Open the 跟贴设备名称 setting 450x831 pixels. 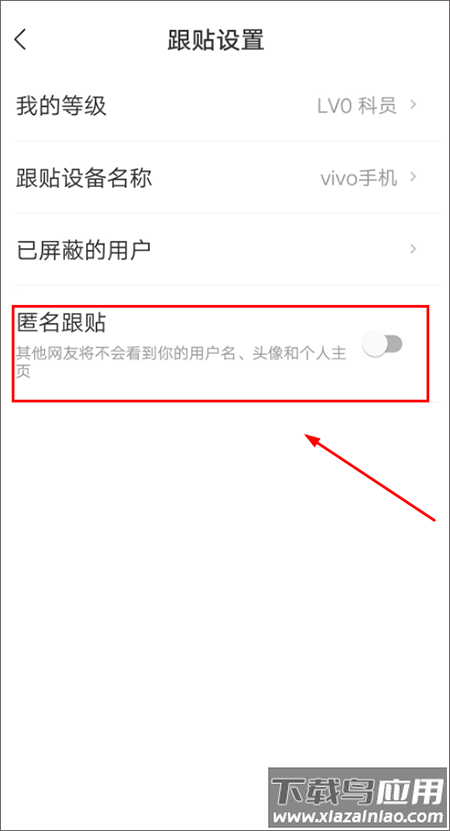(227, 178)
